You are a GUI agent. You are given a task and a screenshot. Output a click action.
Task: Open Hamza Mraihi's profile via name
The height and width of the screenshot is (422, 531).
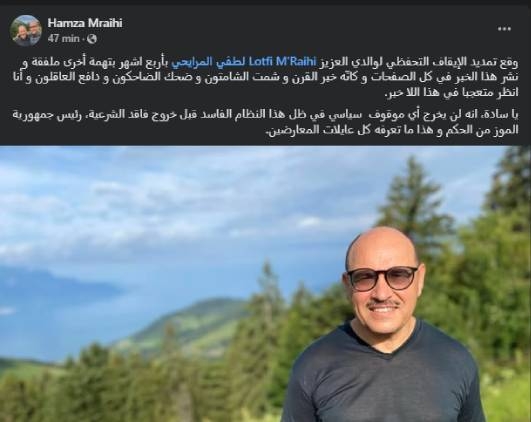[85, 23]
